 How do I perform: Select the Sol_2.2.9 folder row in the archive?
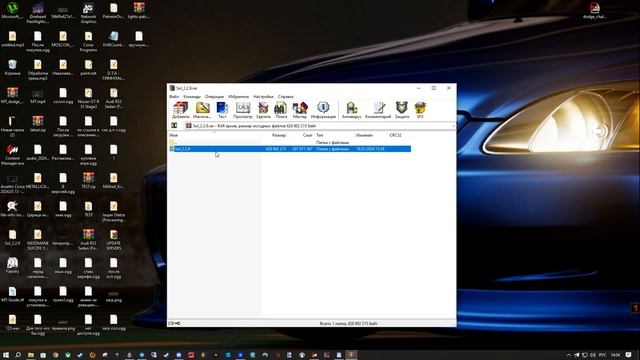(290, 149)
